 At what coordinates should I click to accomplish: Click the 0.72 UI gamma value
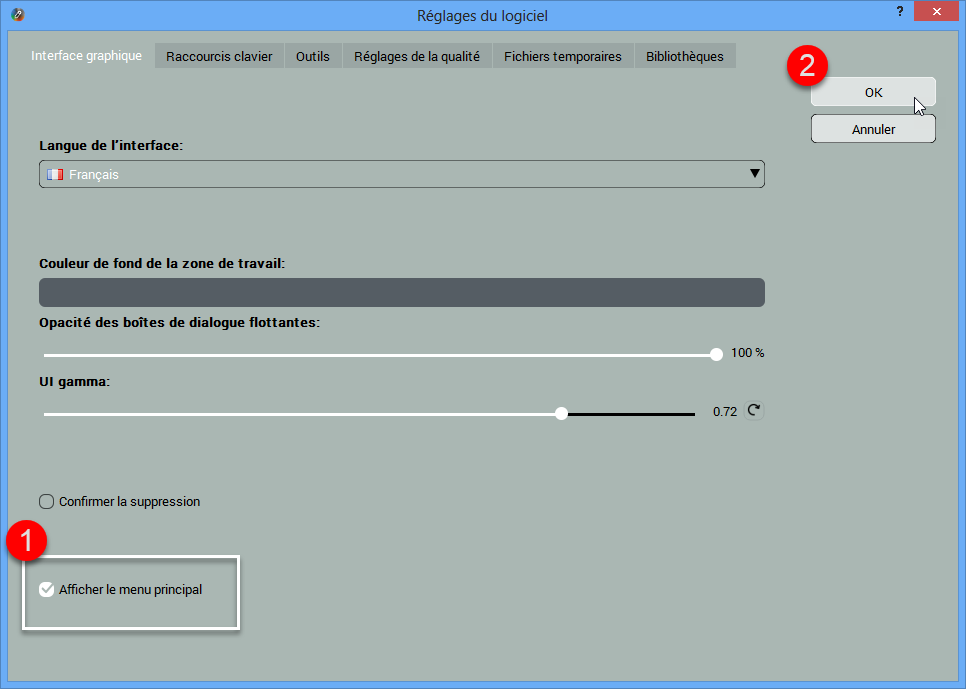725,412
